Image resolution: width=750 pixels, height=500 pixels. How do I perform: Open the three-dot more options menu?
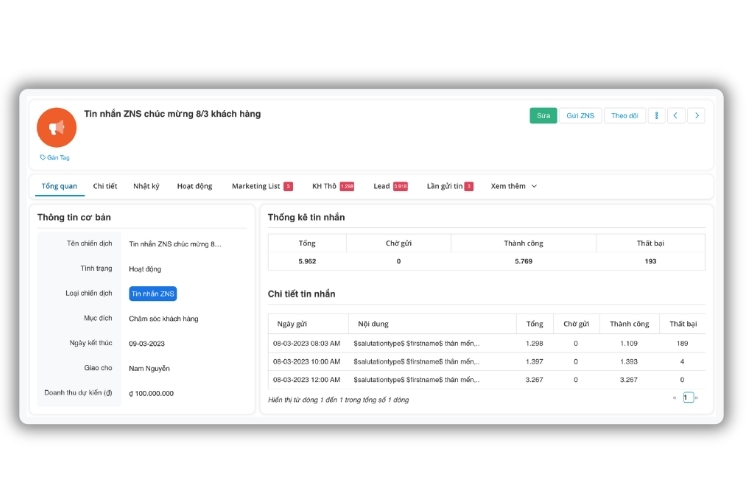point(656,116)
